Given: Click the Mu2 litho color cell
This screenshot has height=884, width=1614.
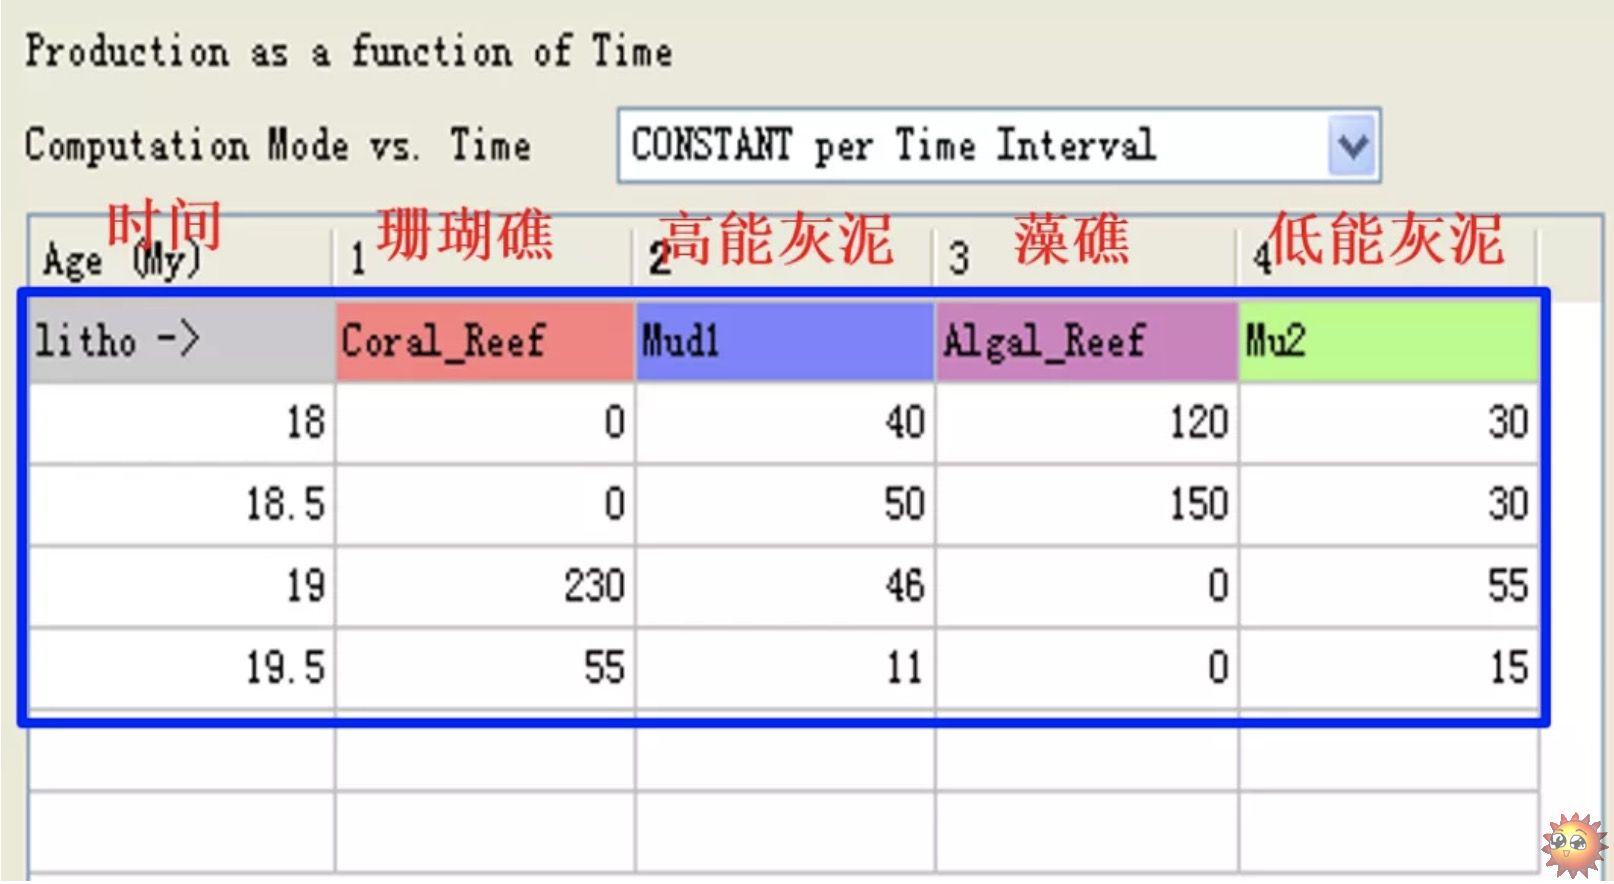Looking at the screenshot, I should pyautogui.click(x=1389, y=342).
